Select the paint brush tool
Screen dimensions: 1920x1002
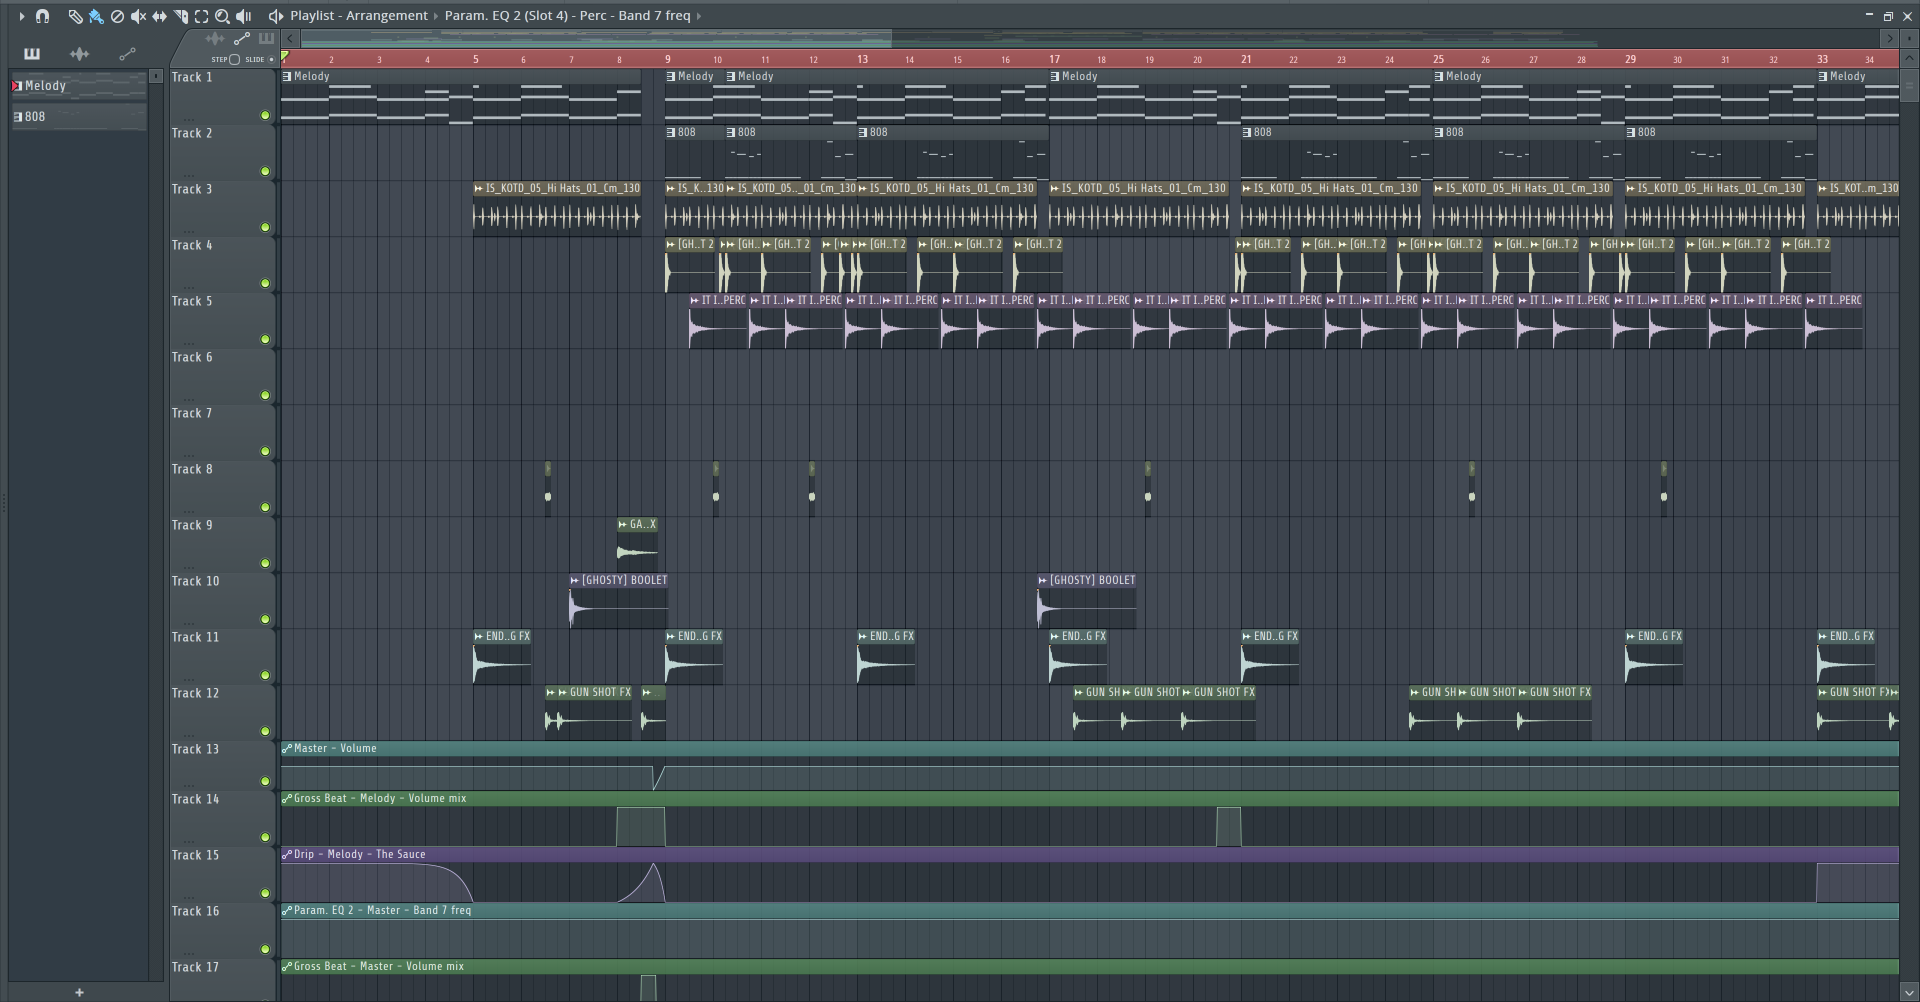(96, 16)
